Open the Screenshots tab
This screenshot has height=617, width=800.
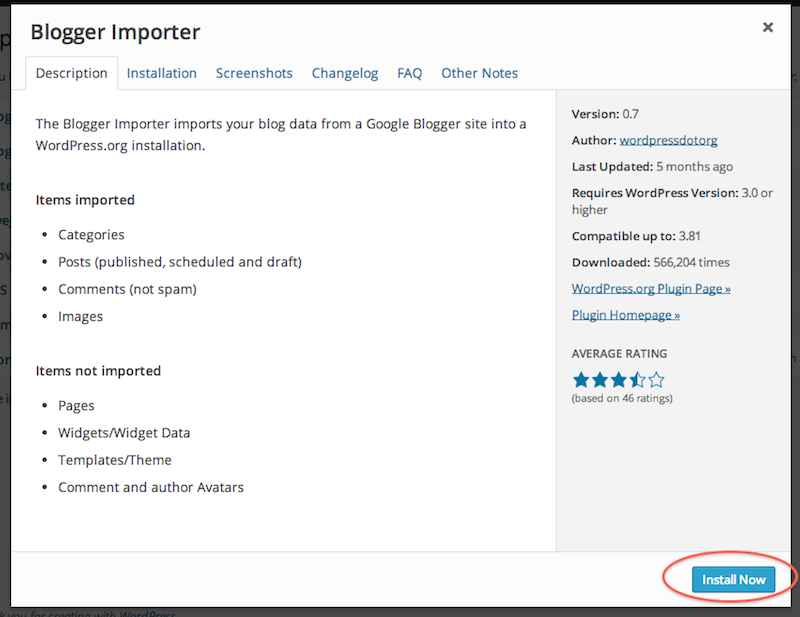254,73
